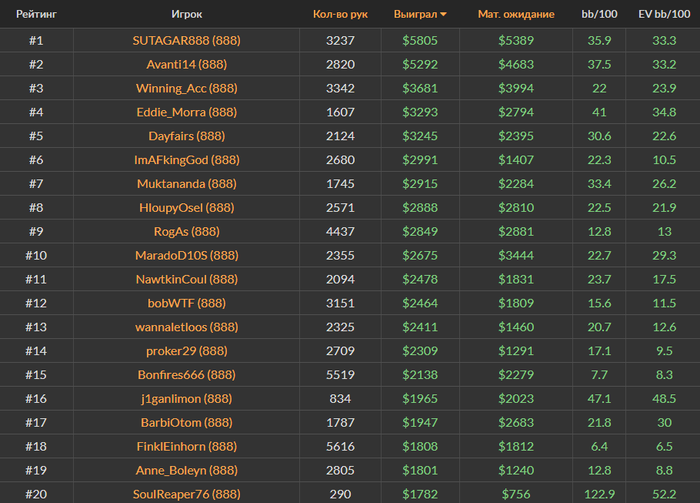This screenshot has width=700, height=503.
Task: Click ImAFkingGod (888) player name
Action: 186,160
